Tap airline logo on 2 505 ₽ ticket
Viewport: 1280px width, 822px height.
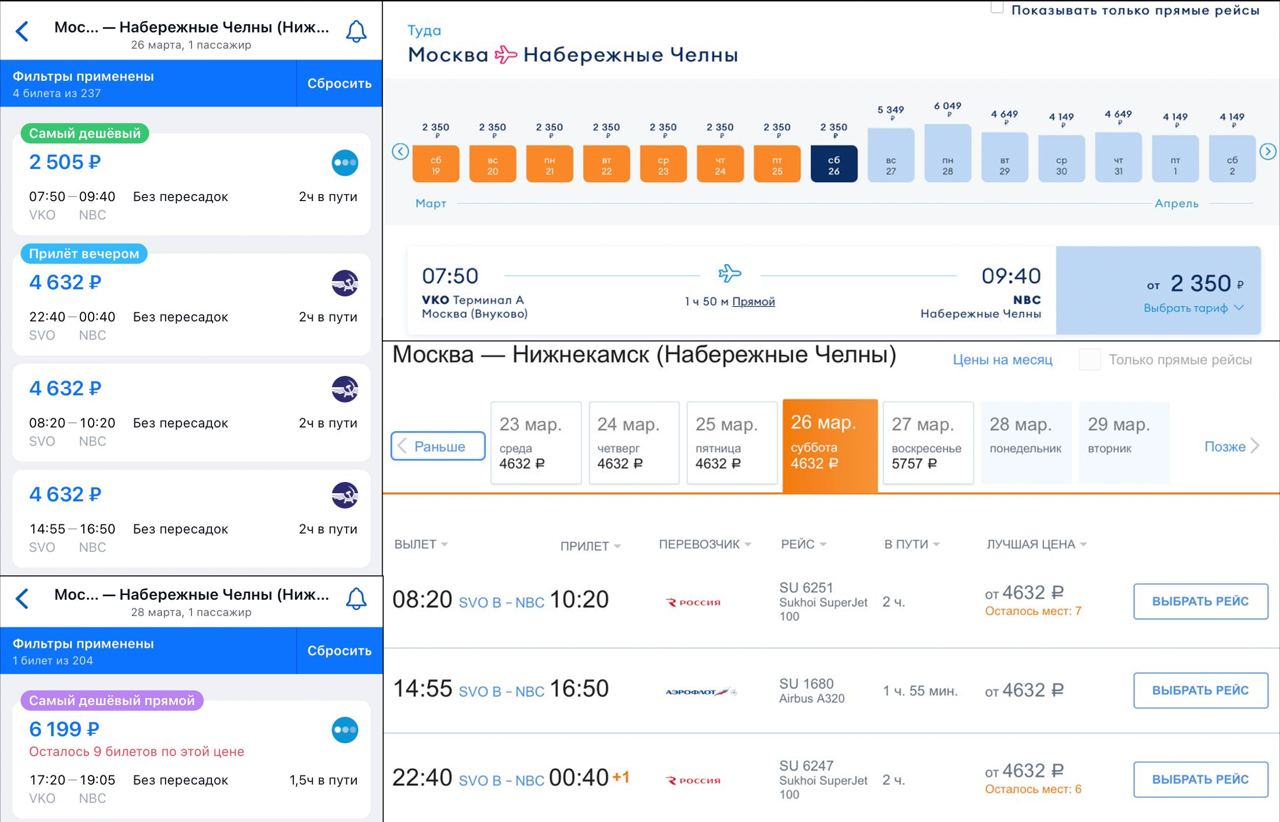click(345, 162)
